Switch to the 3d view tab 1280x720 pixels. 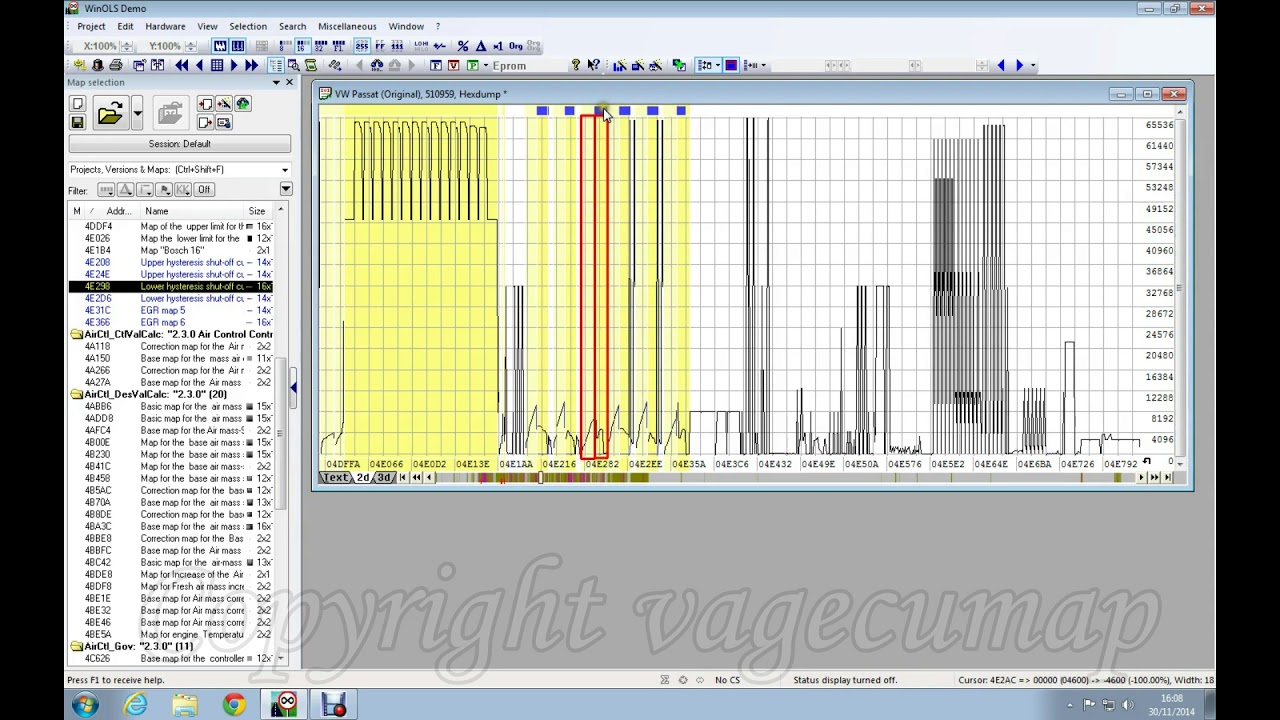click(384, 478)
